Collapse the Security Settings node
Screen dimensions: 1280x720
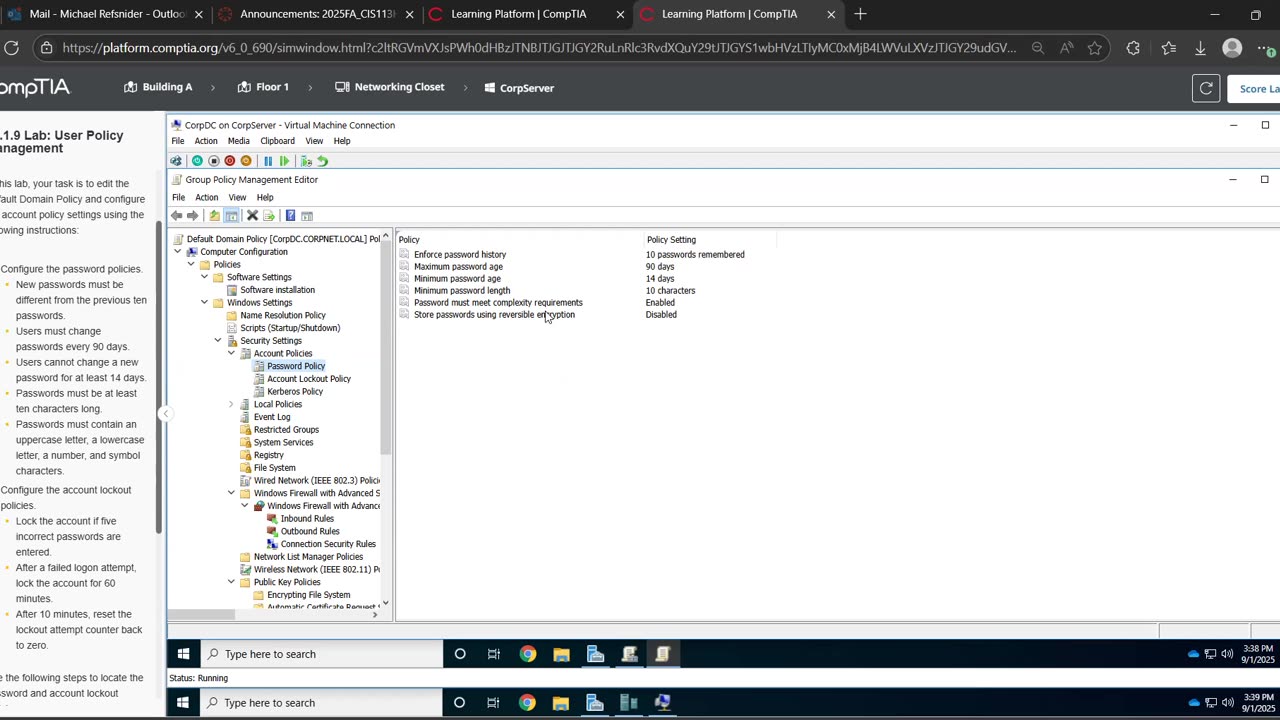218,341
